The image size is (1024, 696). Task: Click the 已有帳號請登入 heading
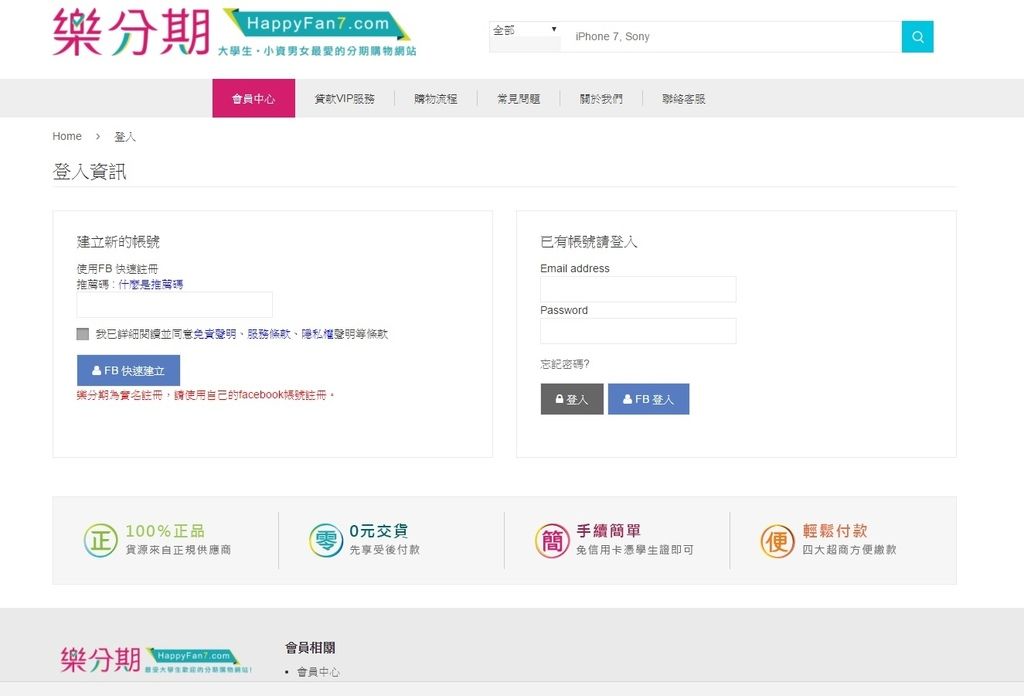point(588,242)
